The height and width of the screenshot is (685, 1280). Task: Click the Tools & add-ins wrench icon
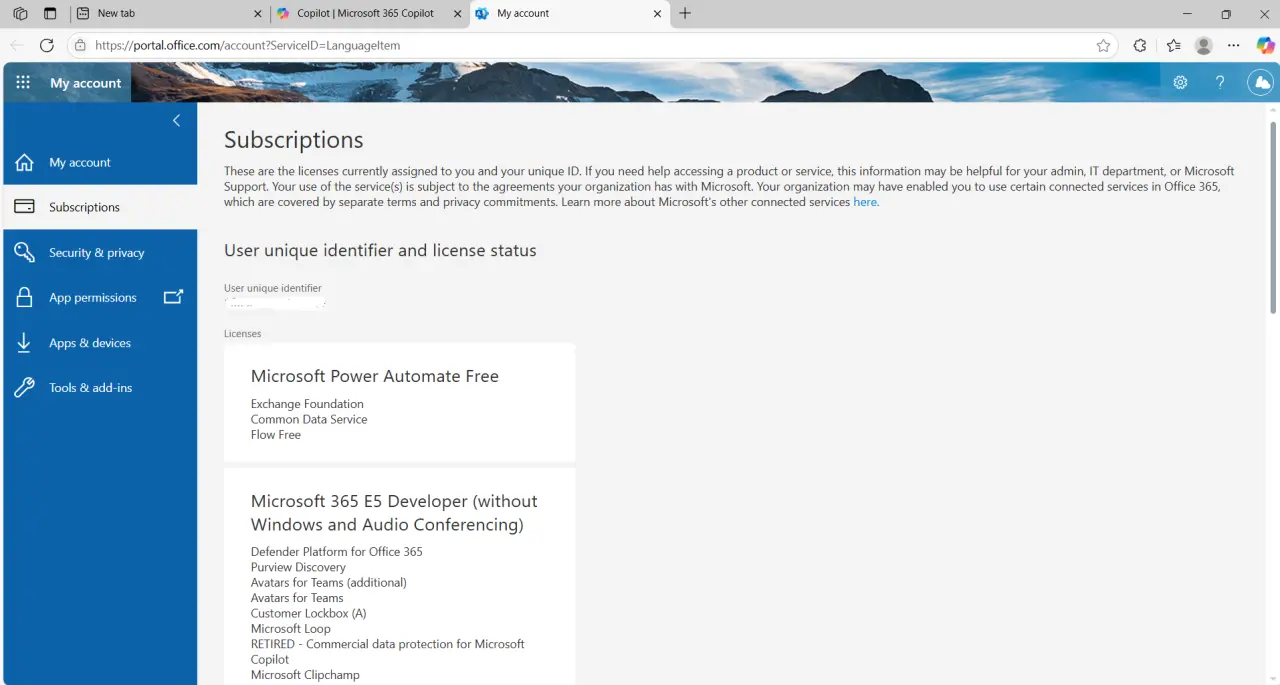(x=25, y=388)
